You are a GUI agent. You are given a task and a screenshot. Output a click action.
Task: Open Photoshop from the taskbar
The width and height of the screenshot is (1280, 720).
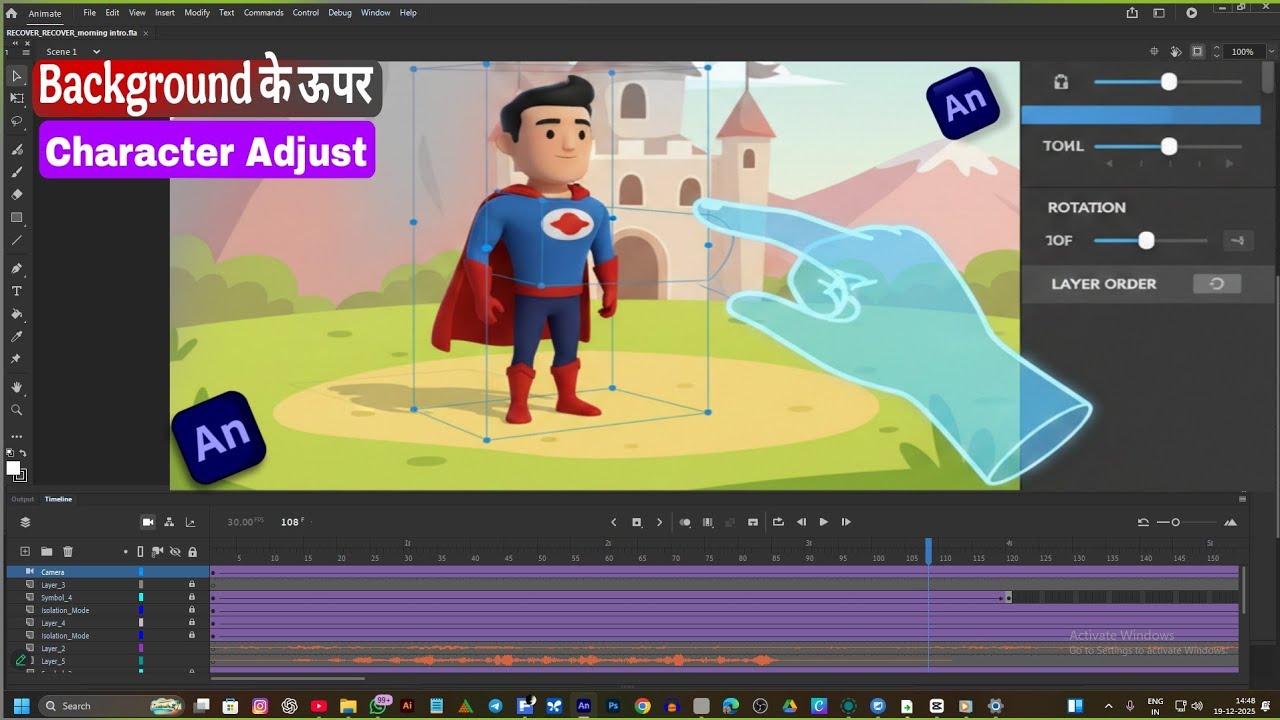pyautogui.click(x=613, y=706)
